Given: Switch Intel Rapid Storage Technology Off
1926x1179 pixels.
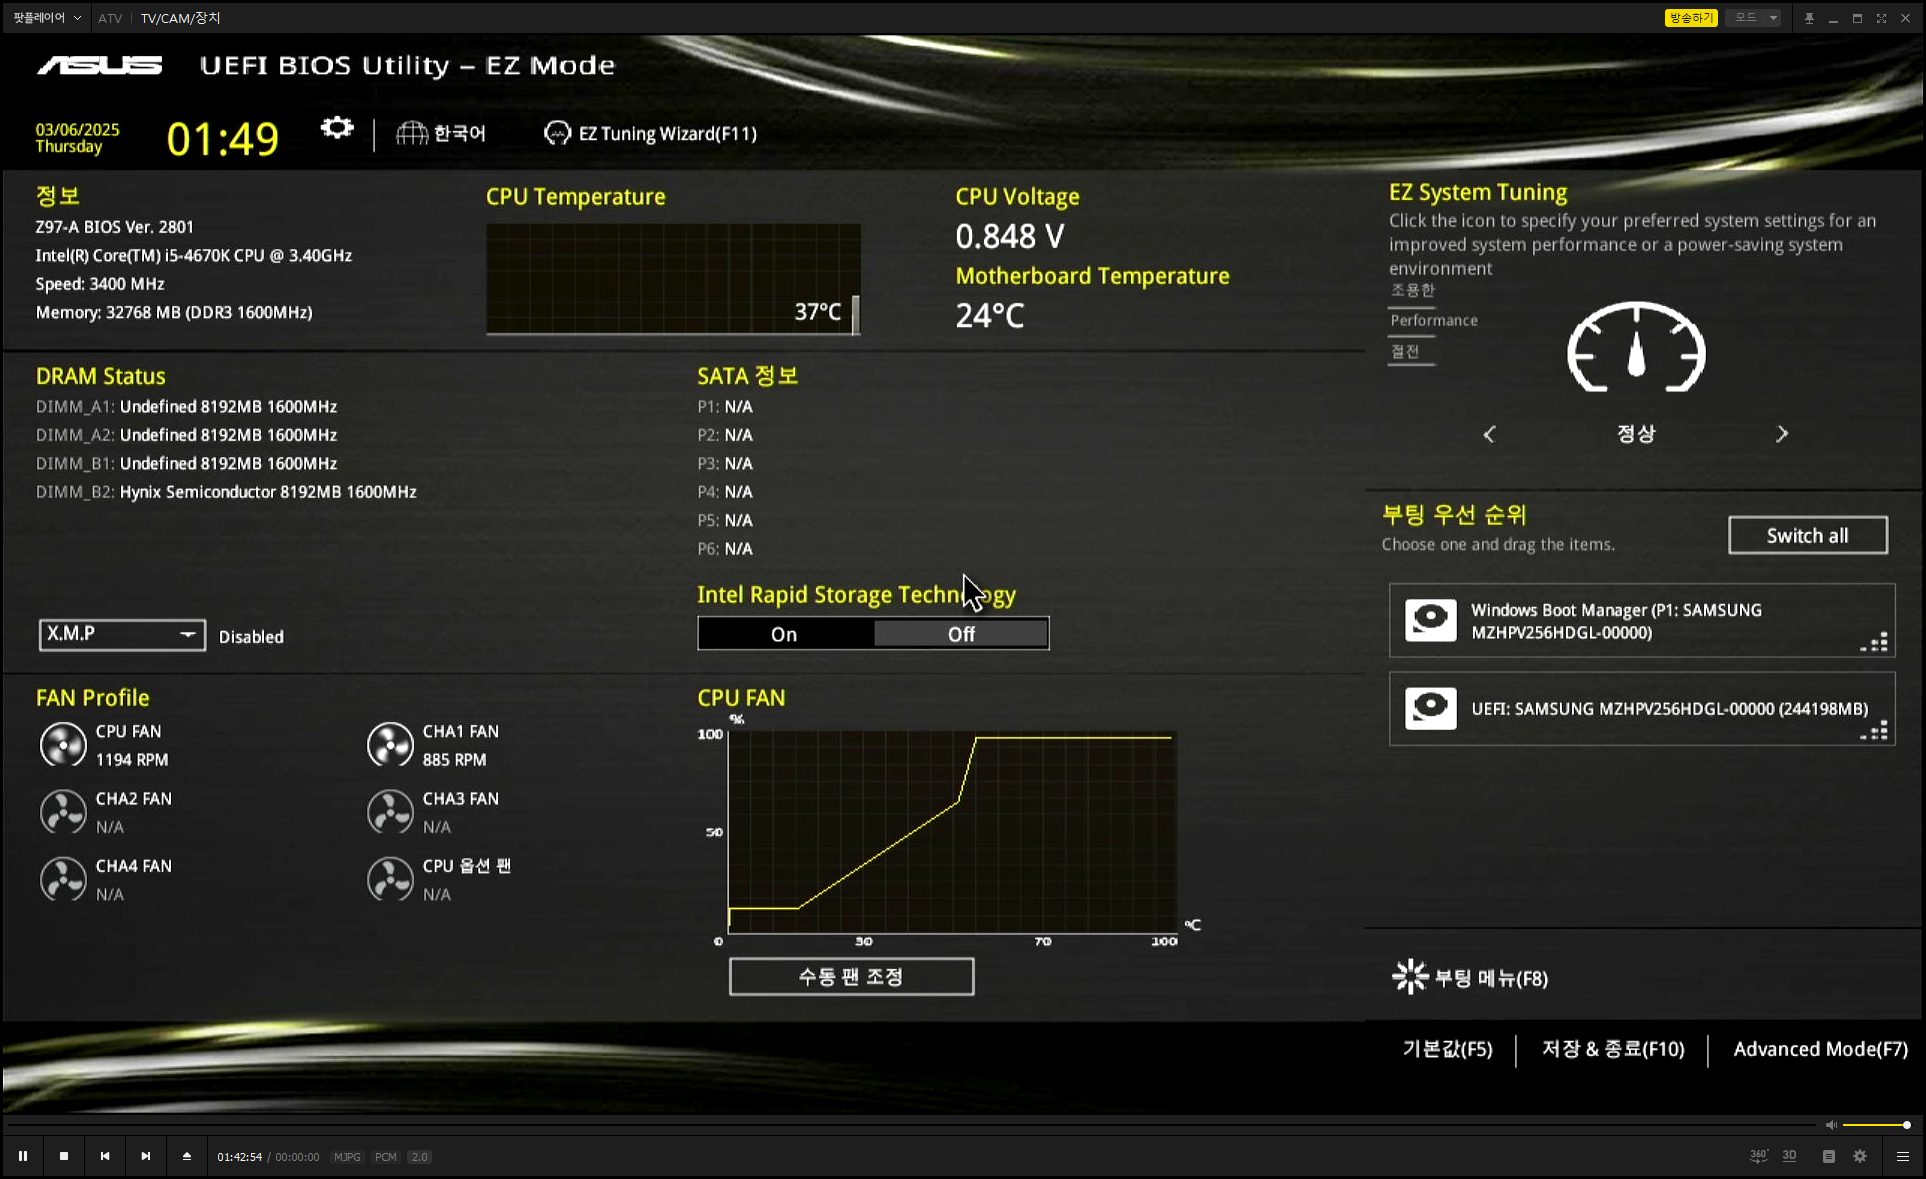Looking at the screenshot, I should click(961, 634).
